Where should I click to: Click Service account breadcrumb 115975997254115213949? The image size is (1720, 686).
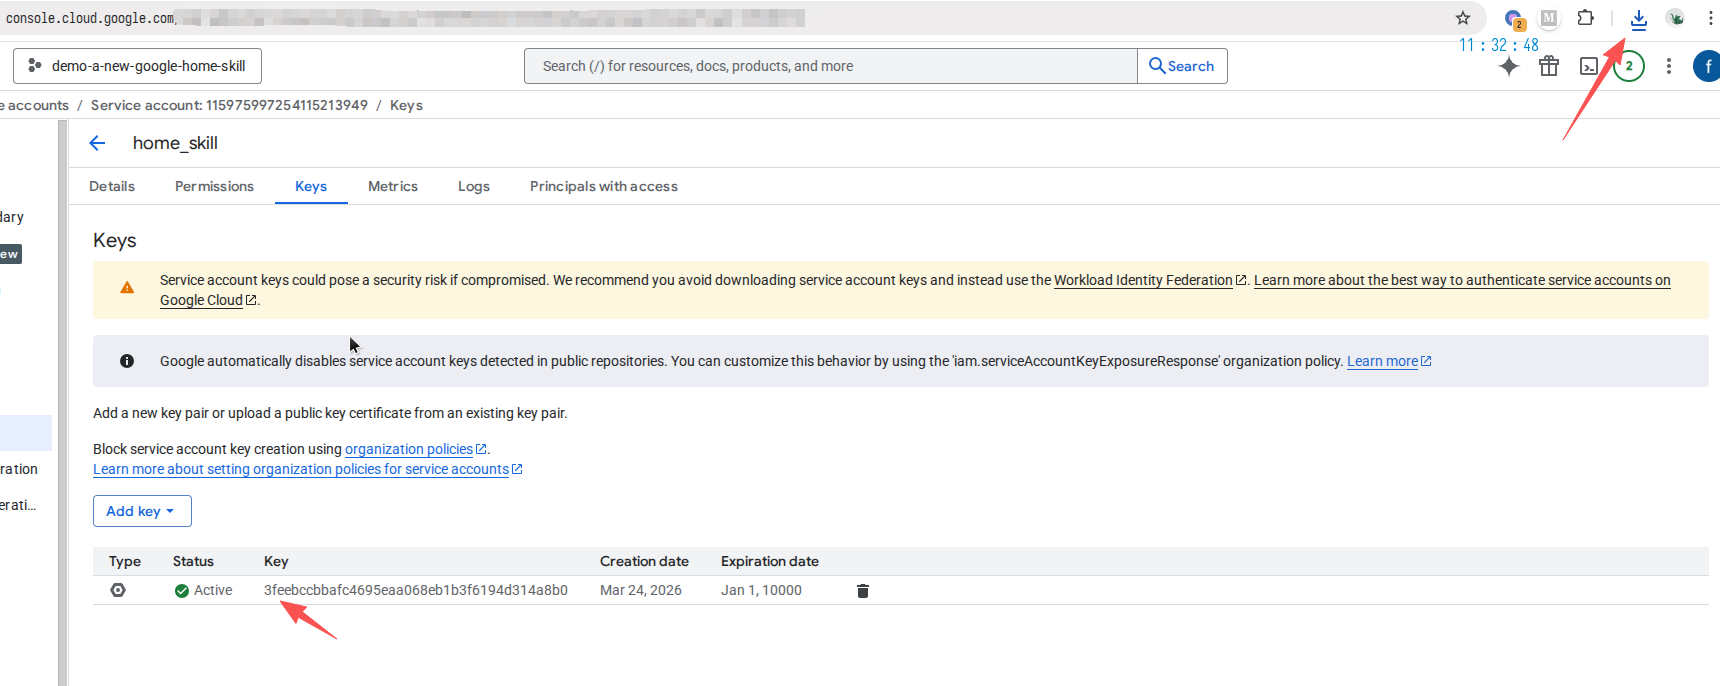point(229,105)
